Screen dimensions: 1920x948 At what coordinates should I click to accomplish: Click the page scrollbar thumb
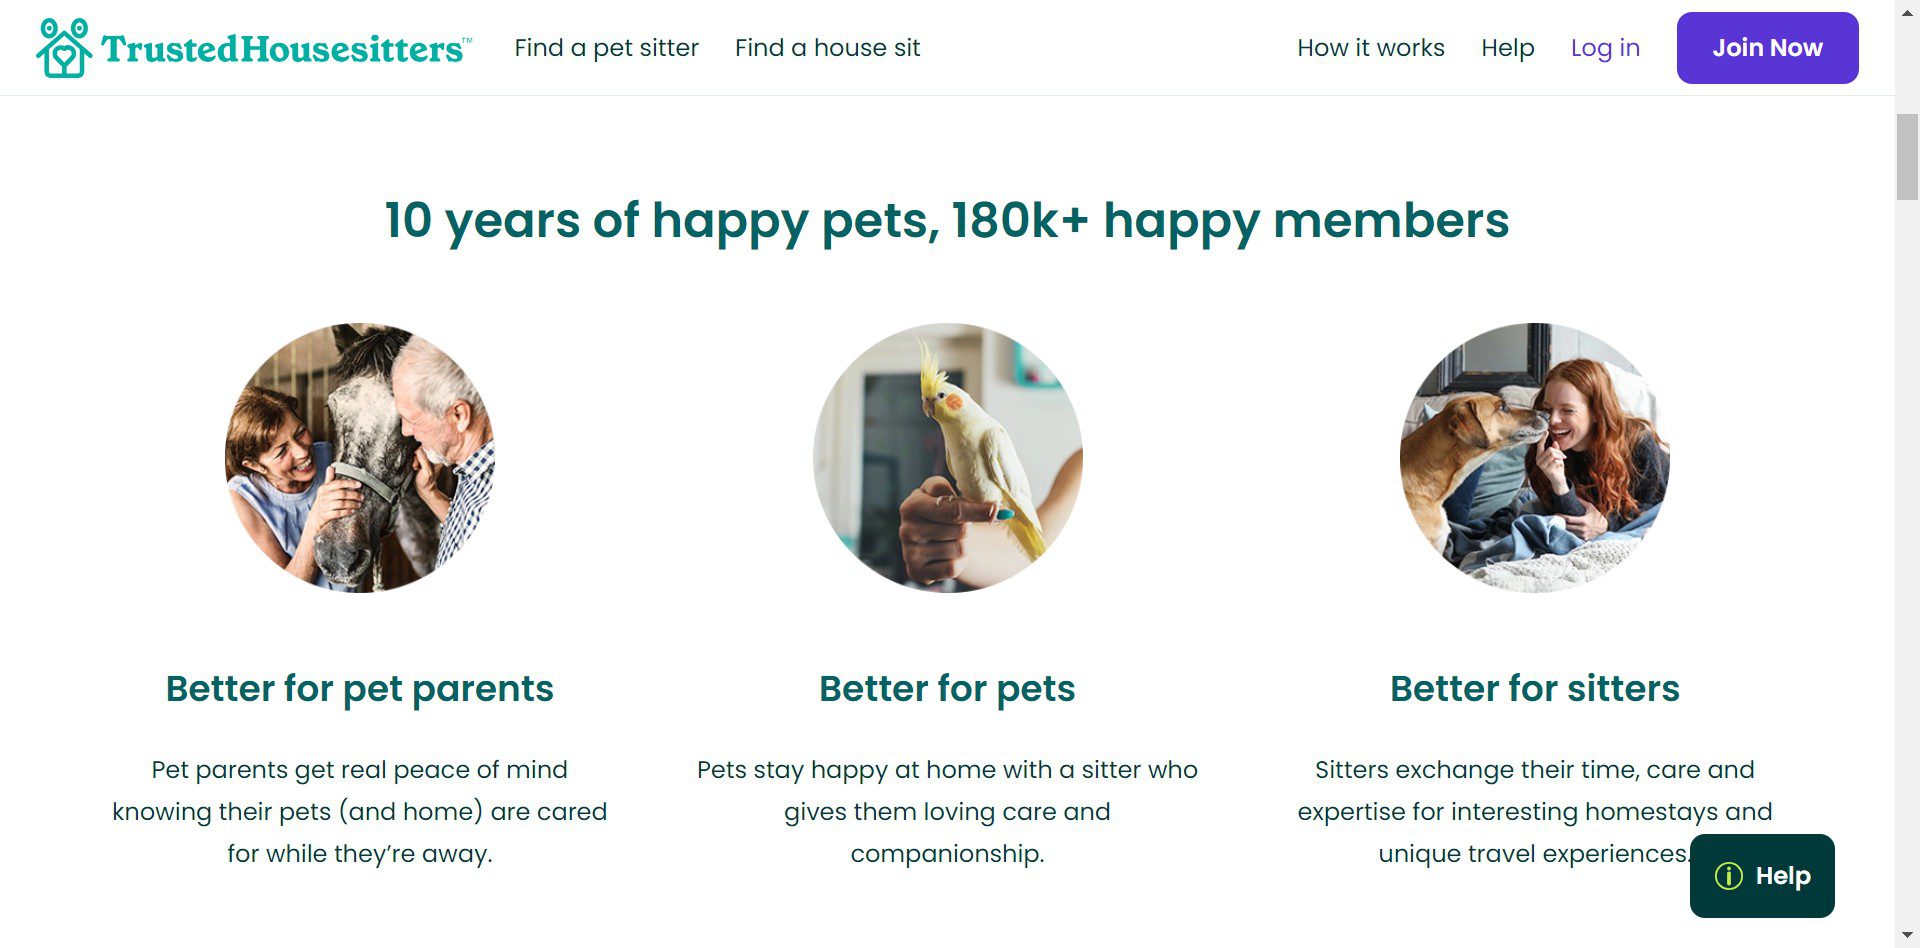pos(1907,157)
